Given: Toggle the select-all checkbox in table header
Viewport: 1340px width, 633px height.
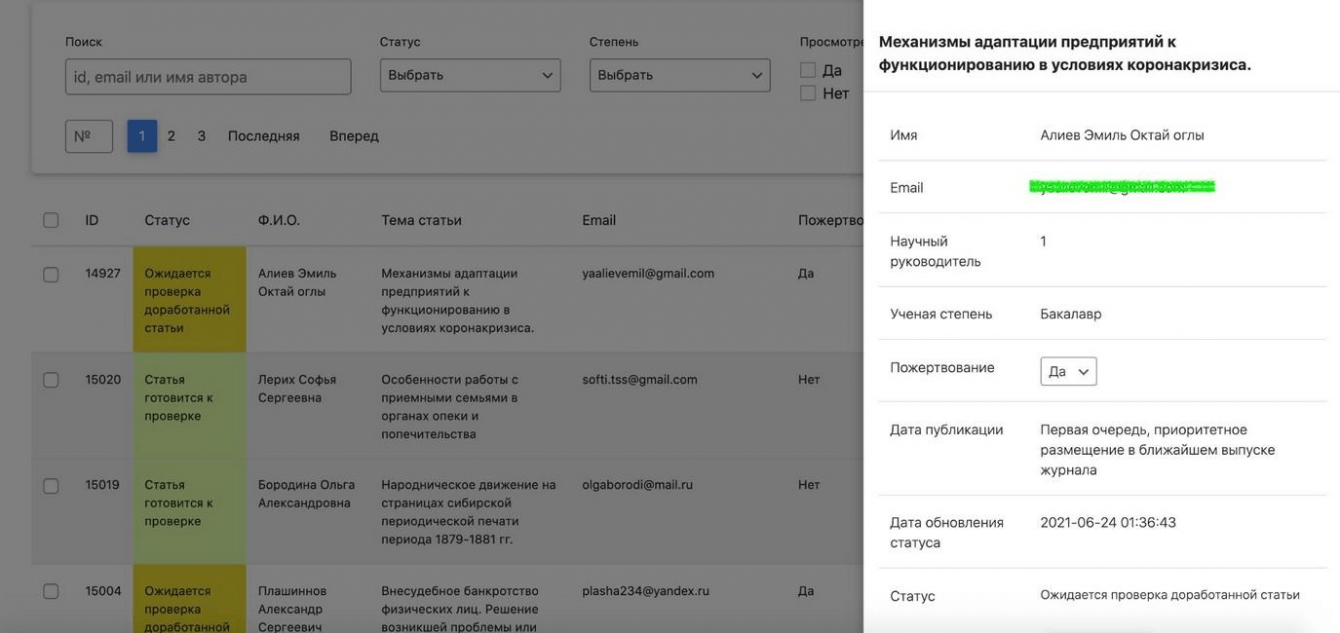Looking at the screenshot, I should click(x=51, y=220).
